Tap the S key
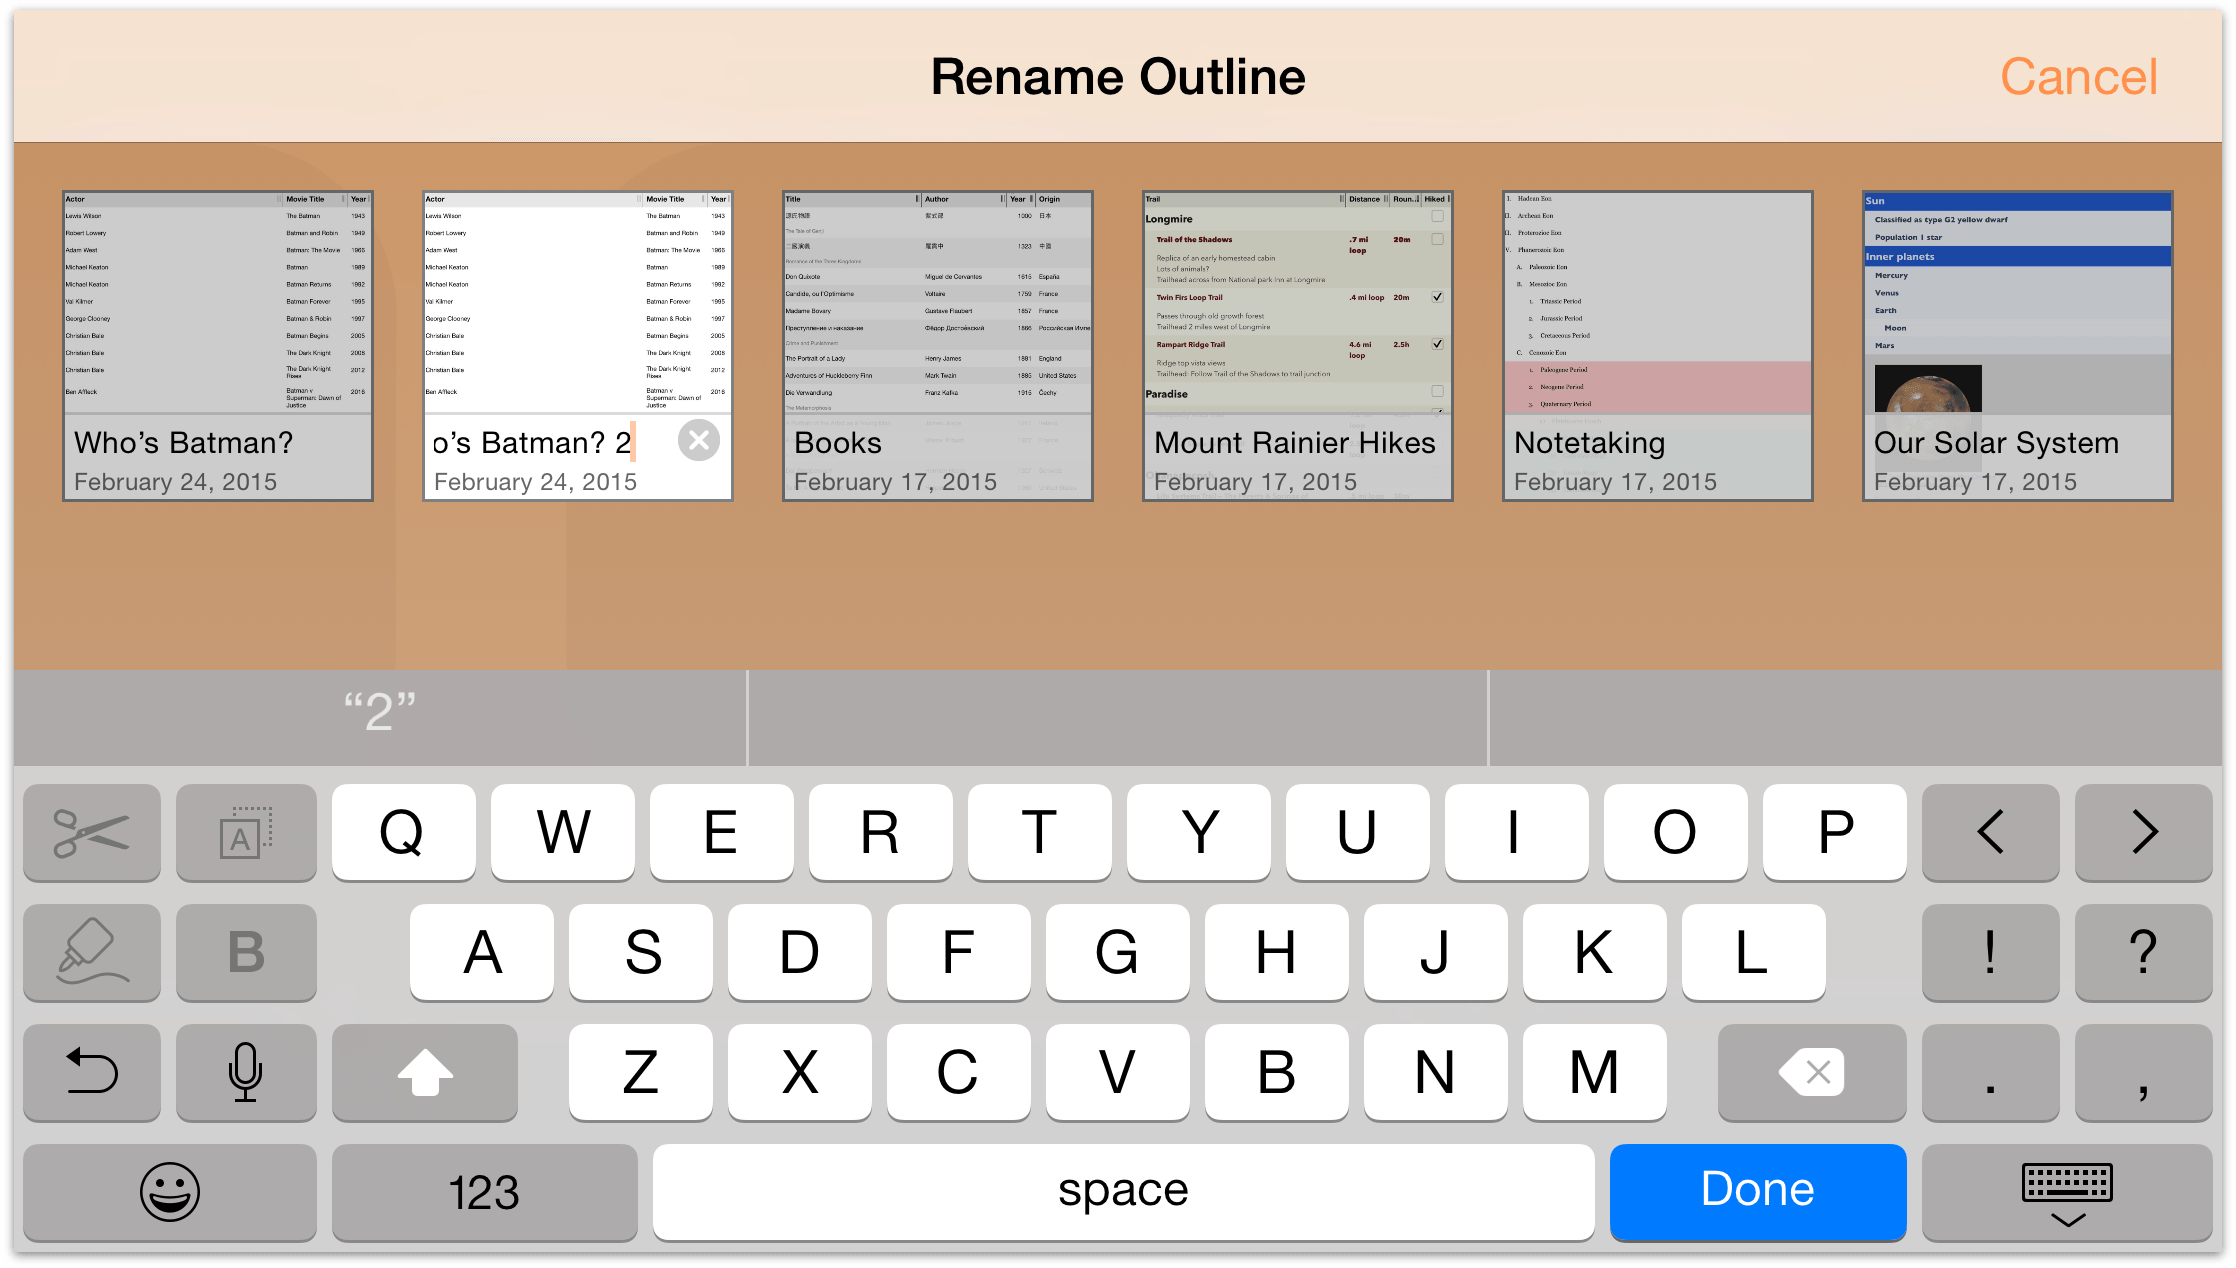This screenshot has height=1268, width=2236. pos(641,952)
